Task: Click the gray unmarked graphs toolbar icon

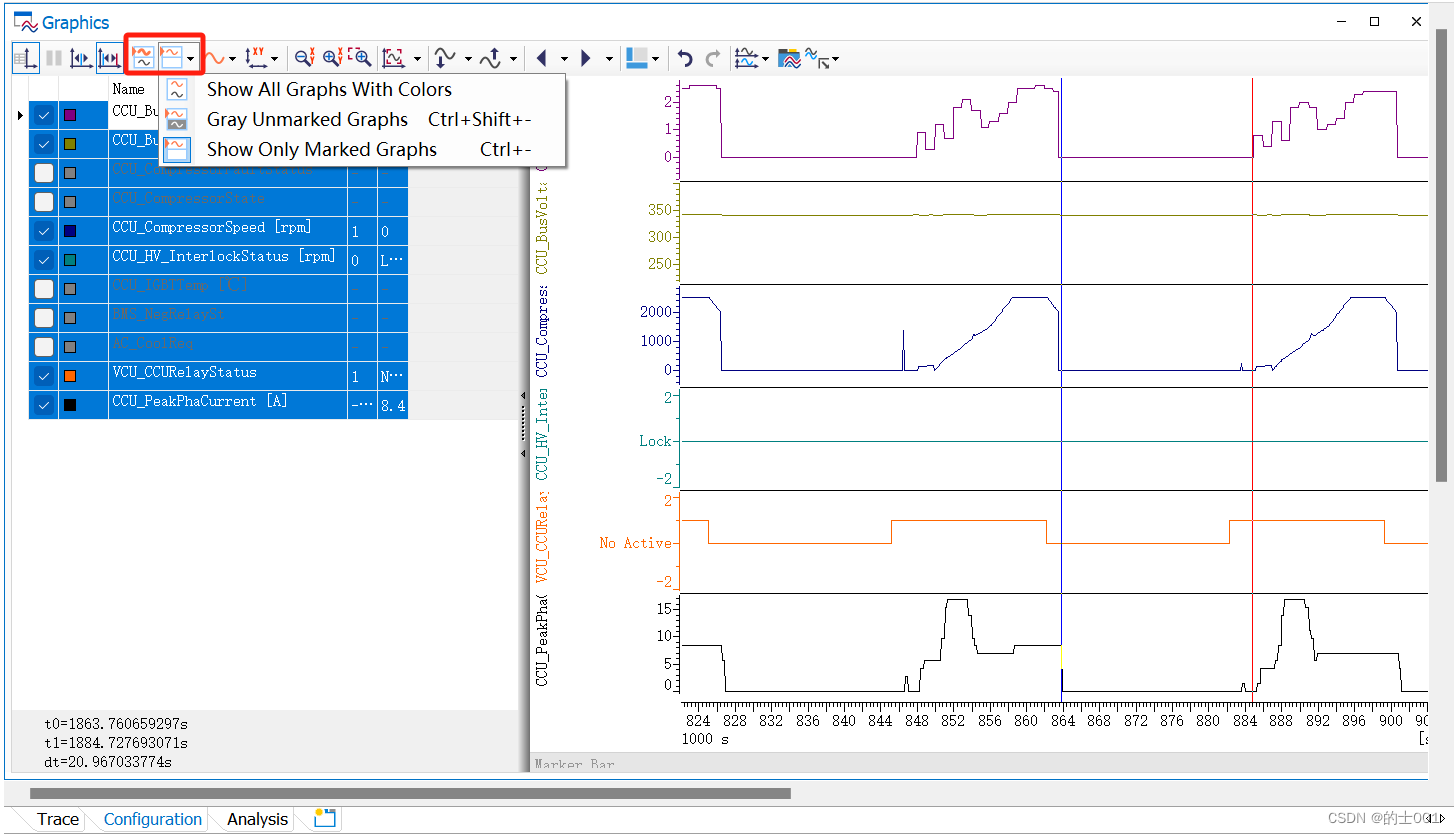Action: 143,57
